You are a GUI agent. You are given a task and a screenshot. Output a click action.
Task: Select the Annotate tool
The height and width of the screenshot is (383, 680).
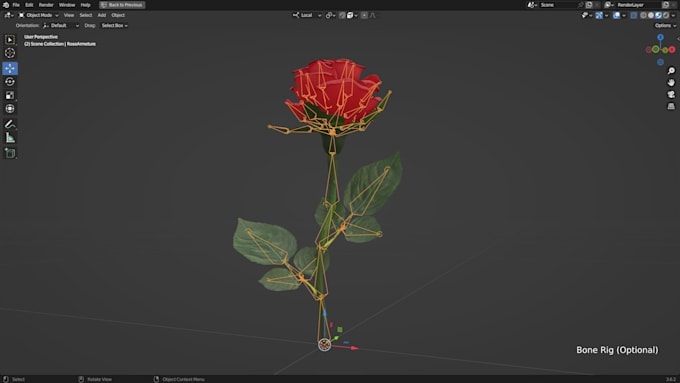[10, 124]
